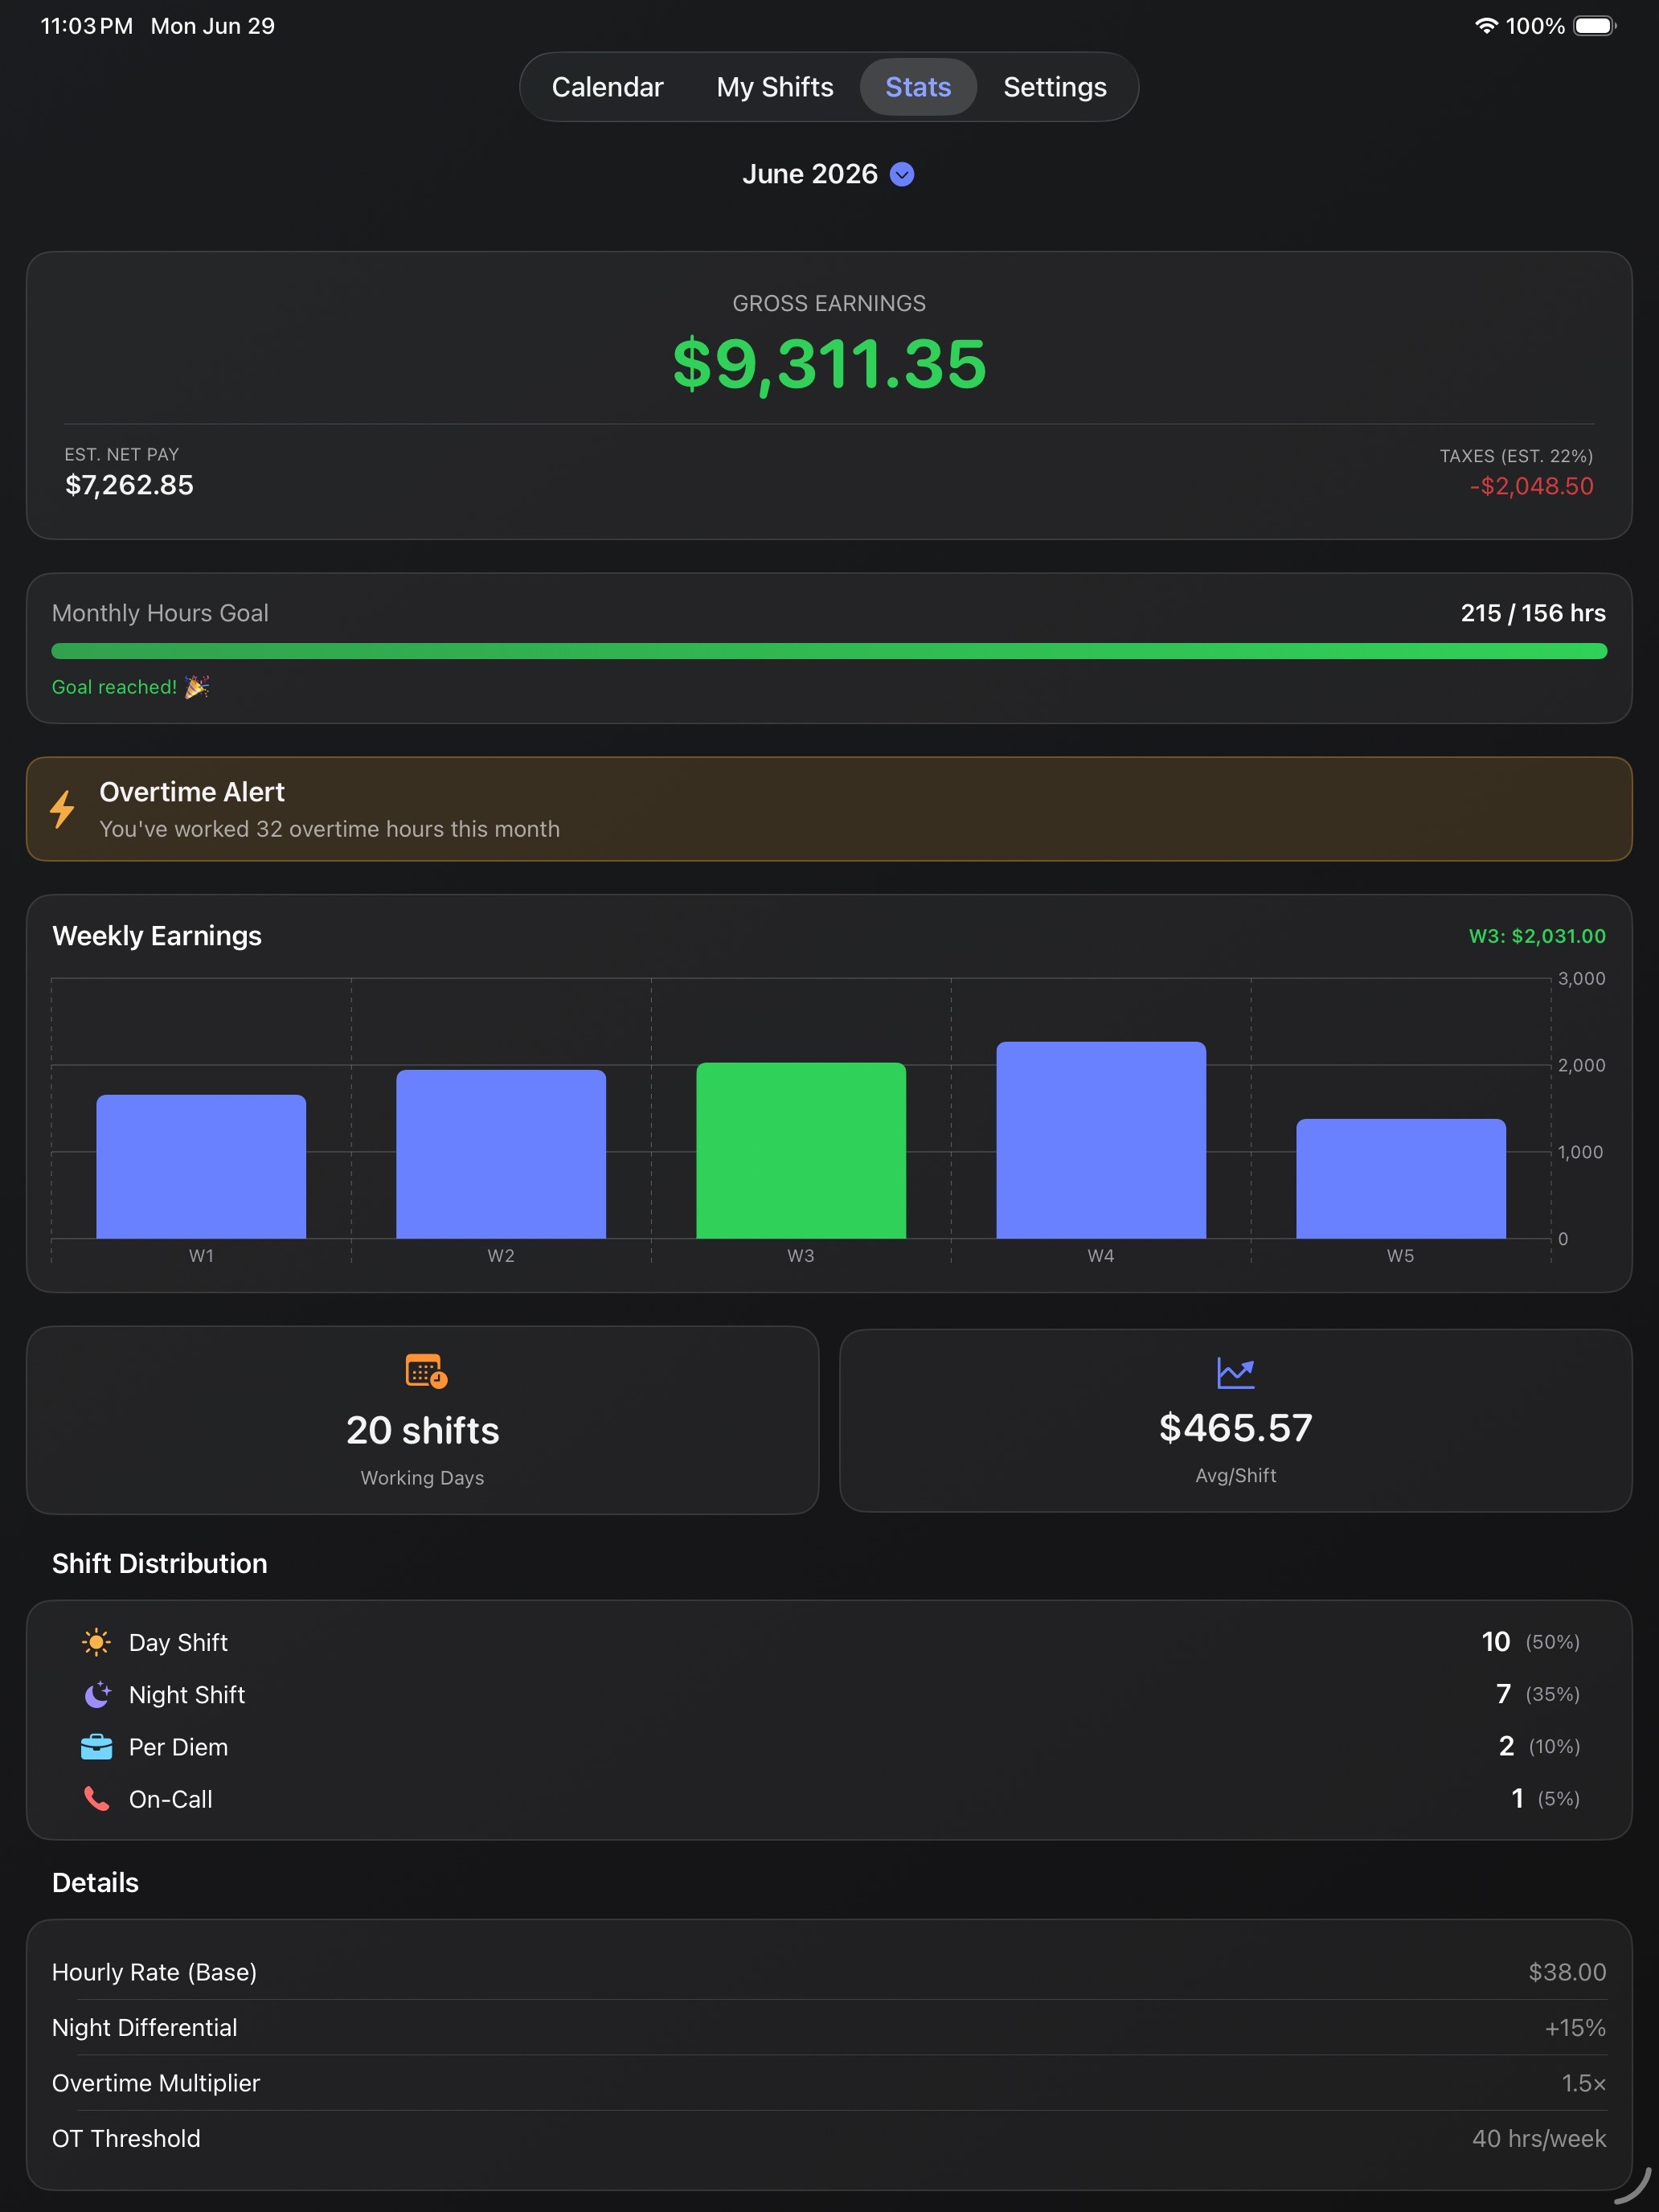Open the Settings tab
This screenshot has width=1659, height=2212.
click(x=1055, y=87)
